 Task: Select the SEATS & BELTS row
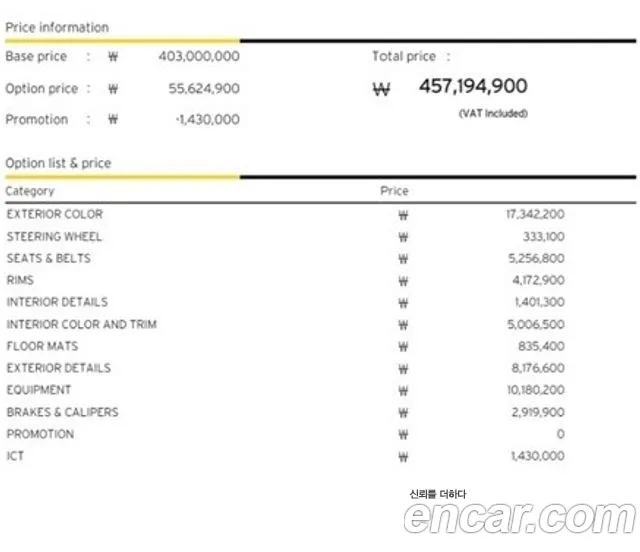[48, 258]
